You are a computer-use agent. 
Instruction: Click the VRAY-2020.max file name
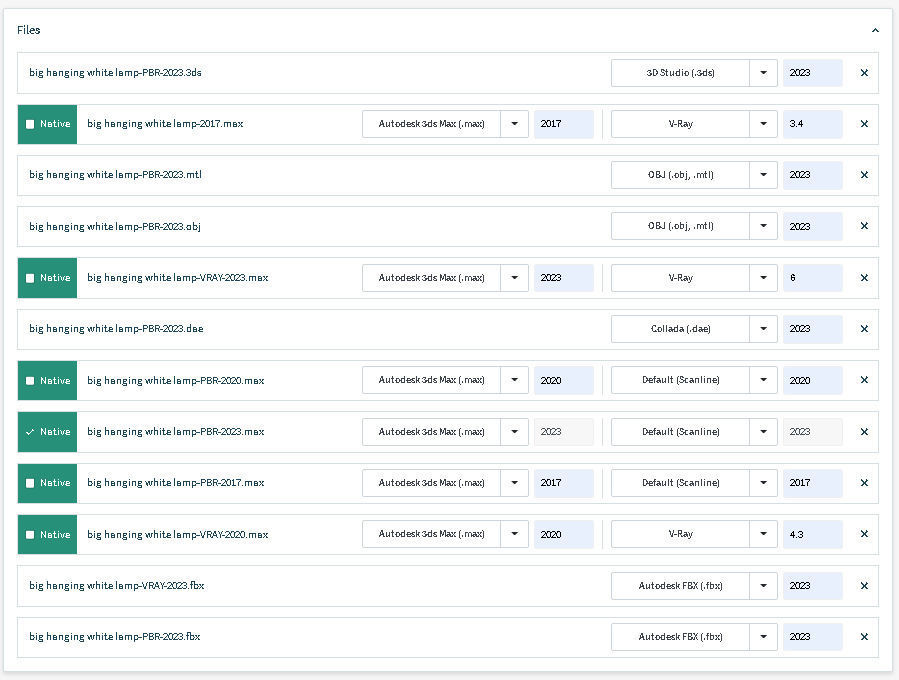coord(177,535)
